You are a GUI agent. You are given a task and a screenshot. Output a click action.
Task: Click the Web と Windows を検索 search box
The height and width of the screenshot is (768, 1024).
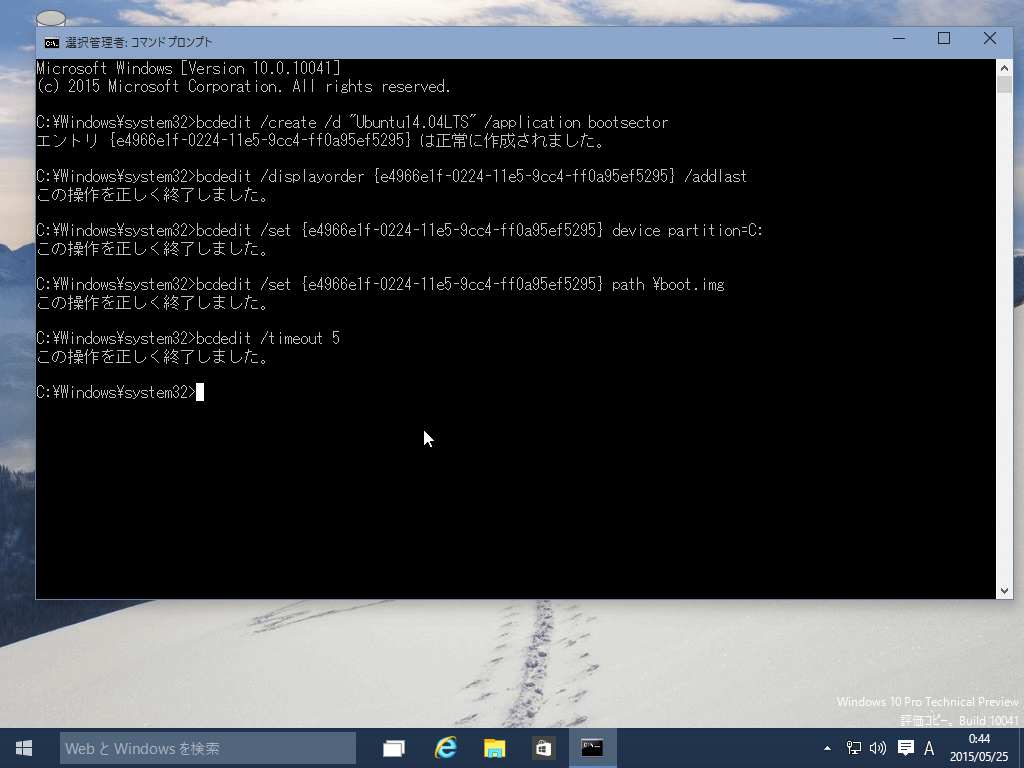click(x=208, y=748)
